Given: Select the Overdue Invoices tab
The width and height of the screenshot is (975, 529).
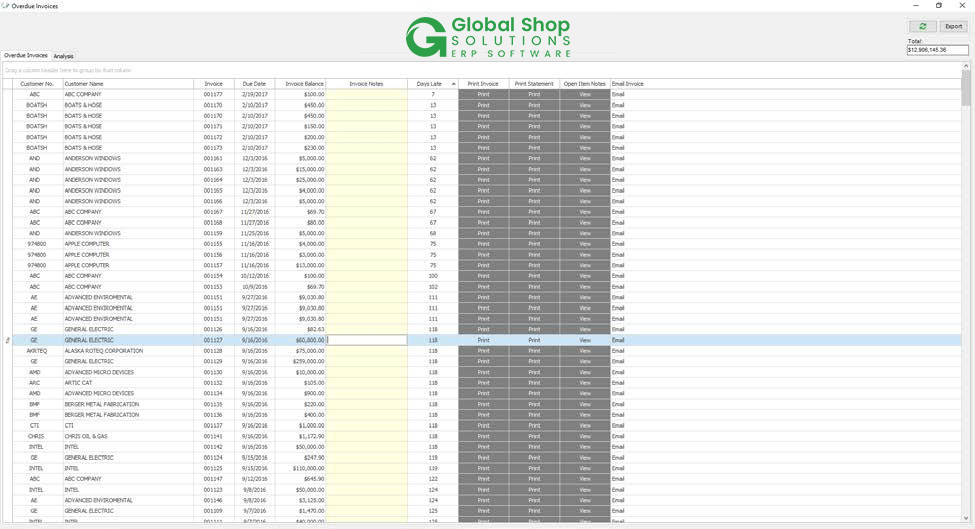Looking at the screenshot, I should 25,55.
